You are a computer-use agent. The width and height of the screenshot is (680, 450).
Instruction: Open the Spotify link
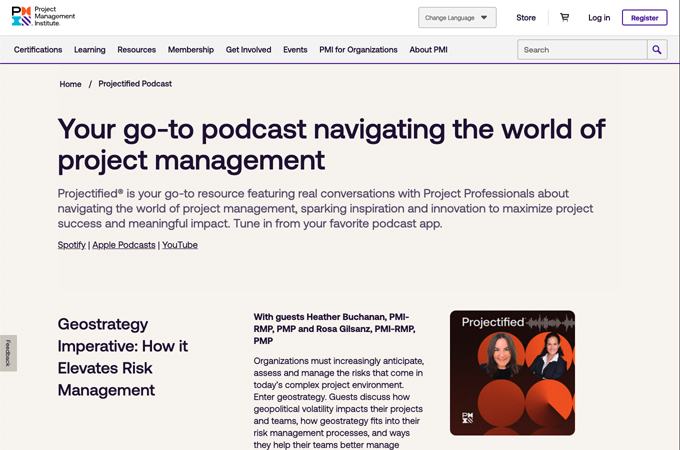point(72,245)
